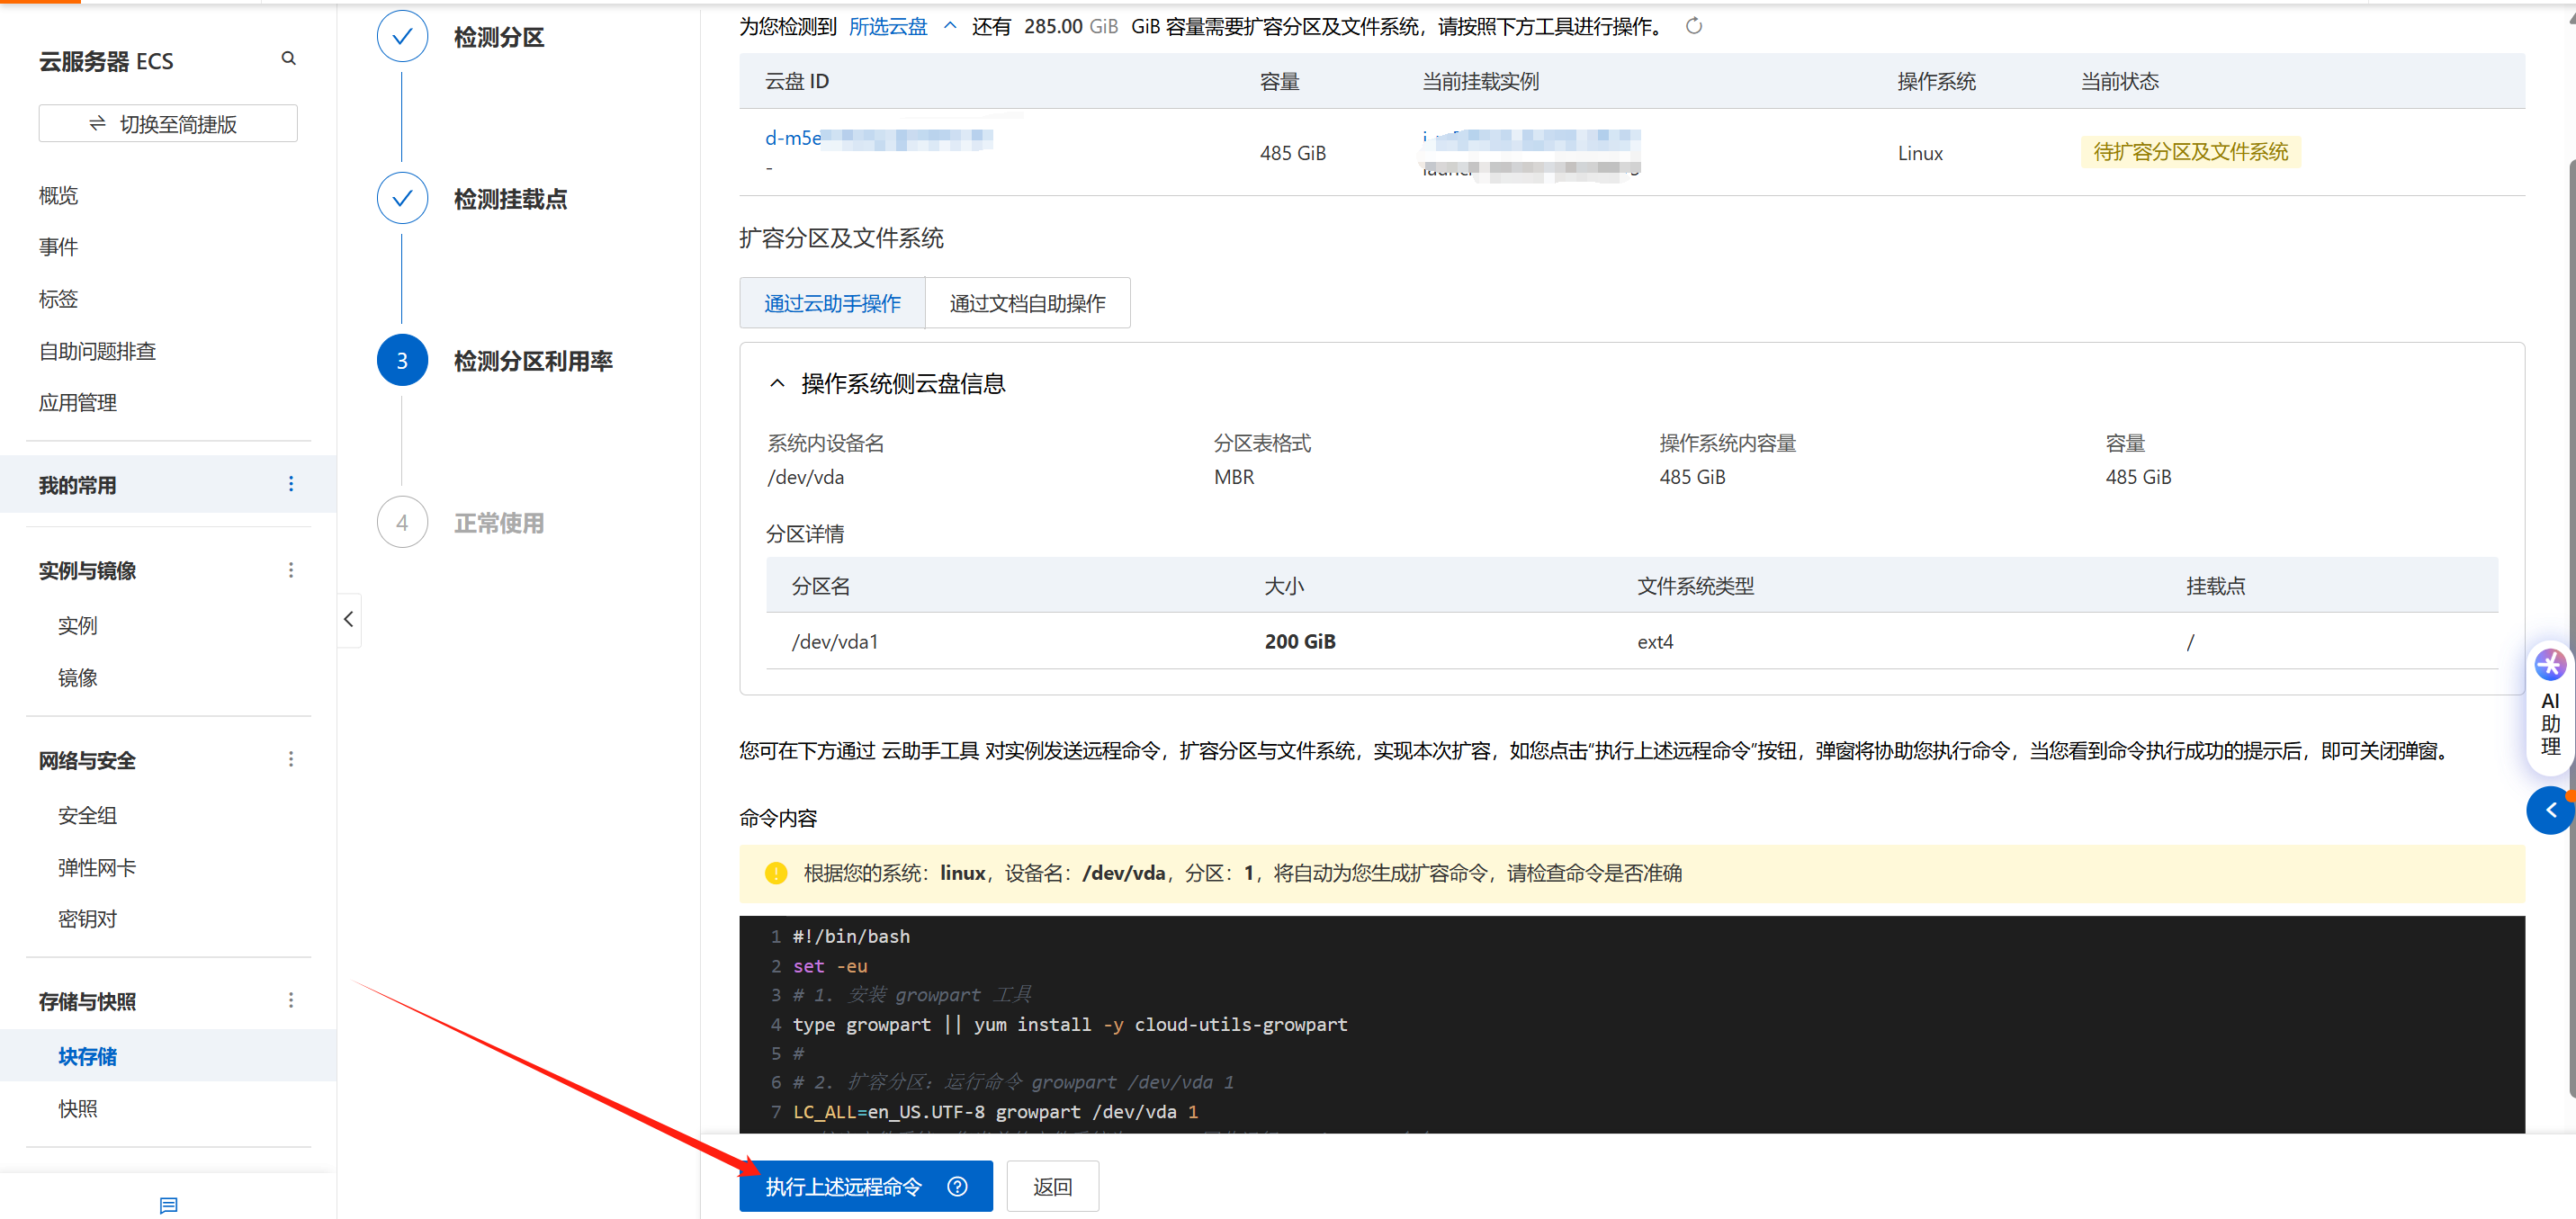This screenshot has width=2576, height=1219.
Task: Click the blue round left-arrow button at right edge
Action: (2549, 810)
